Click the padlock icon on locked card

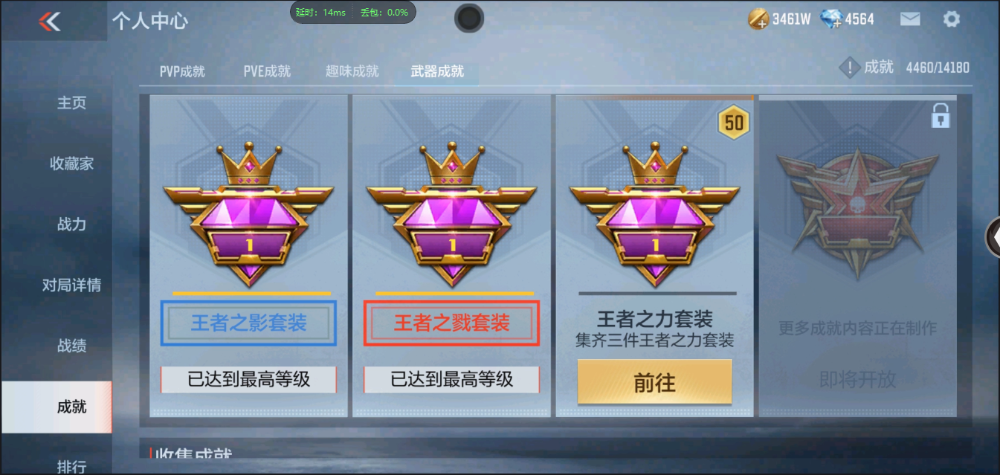(x=941, y=116)
